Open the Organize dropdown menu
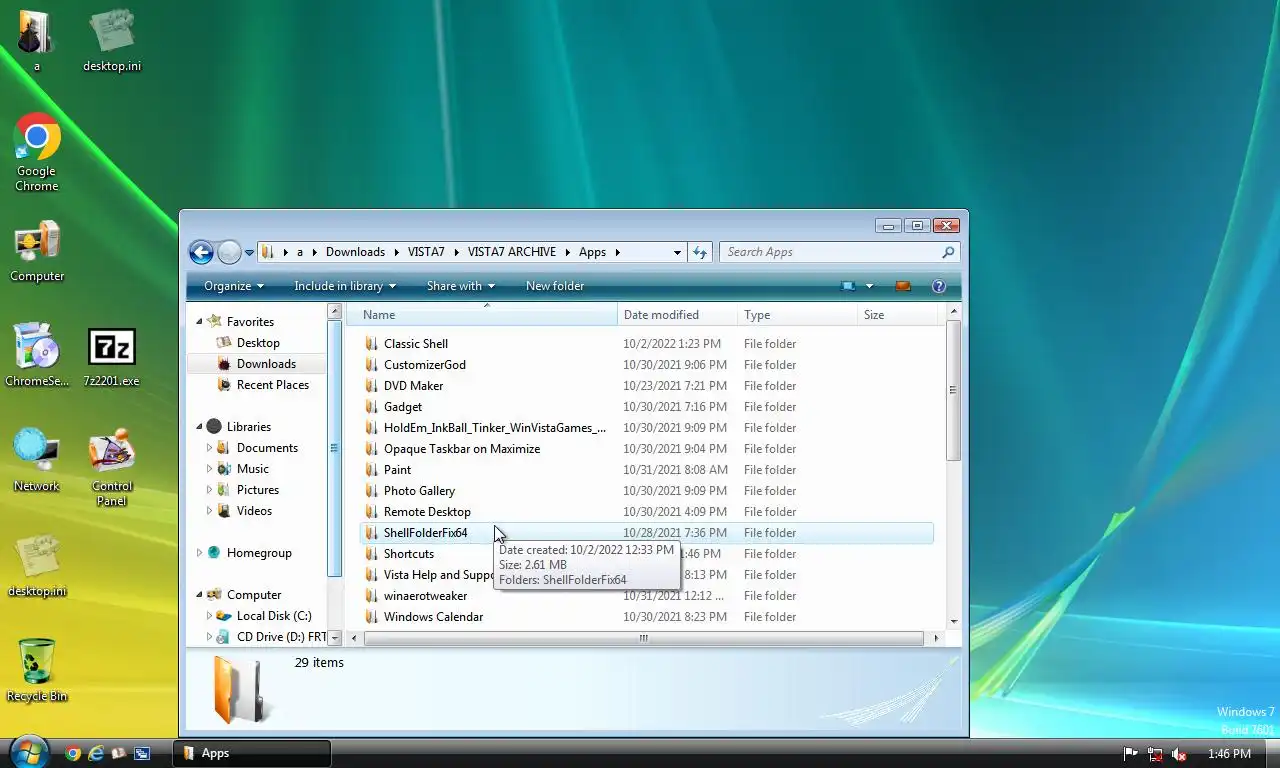 pos(234,286)
